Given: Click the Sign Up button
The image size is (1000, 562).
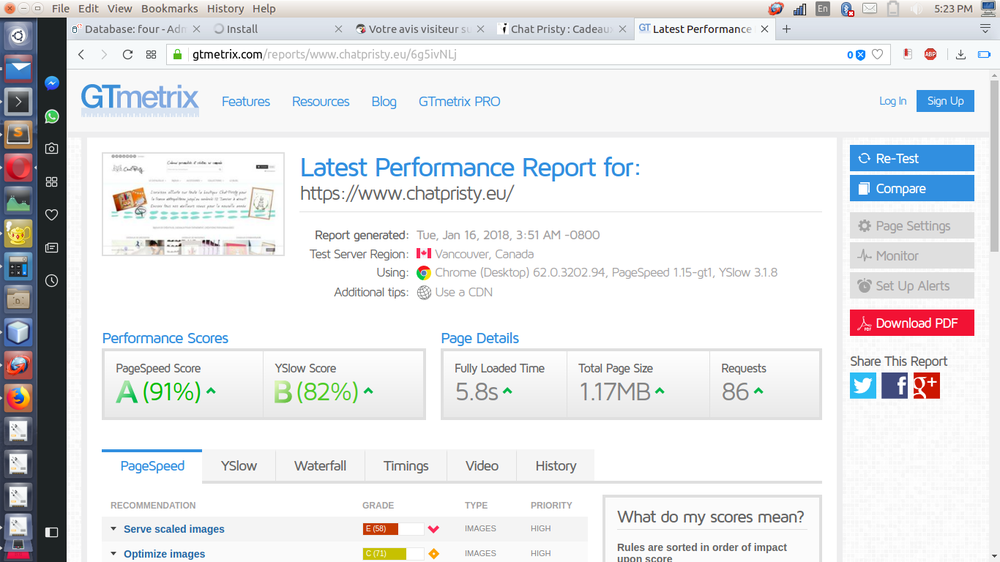Looking at the screenshot, I should point(945,101).
